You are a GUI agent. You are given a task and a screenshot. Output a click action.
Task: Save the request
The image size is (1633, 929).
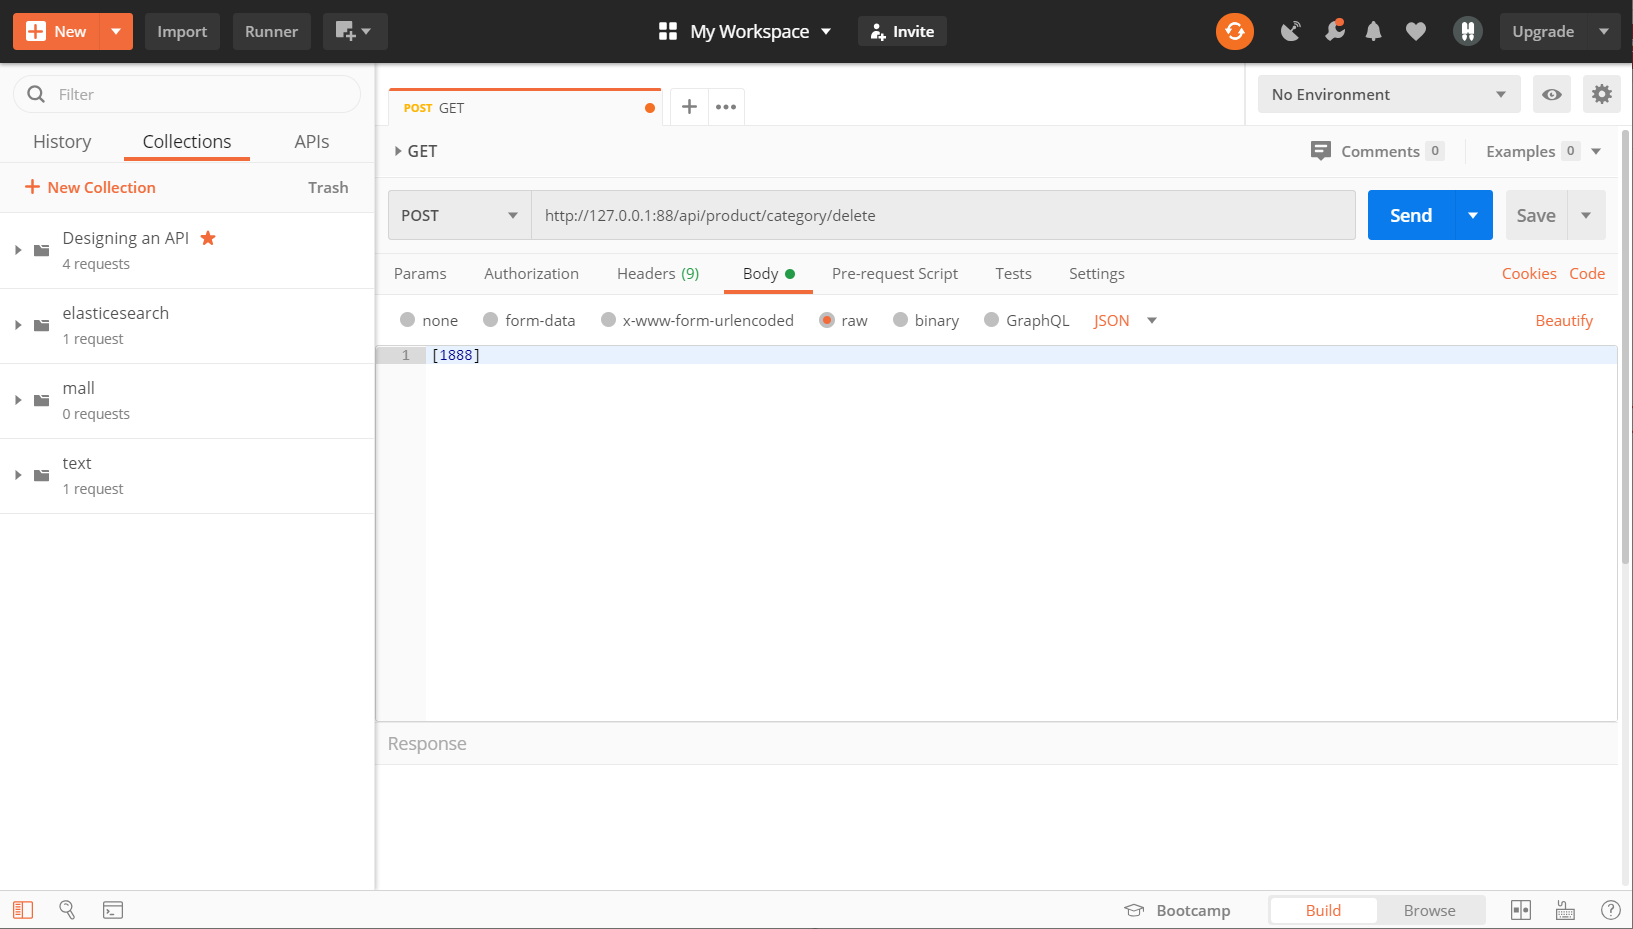(1536, 215)
